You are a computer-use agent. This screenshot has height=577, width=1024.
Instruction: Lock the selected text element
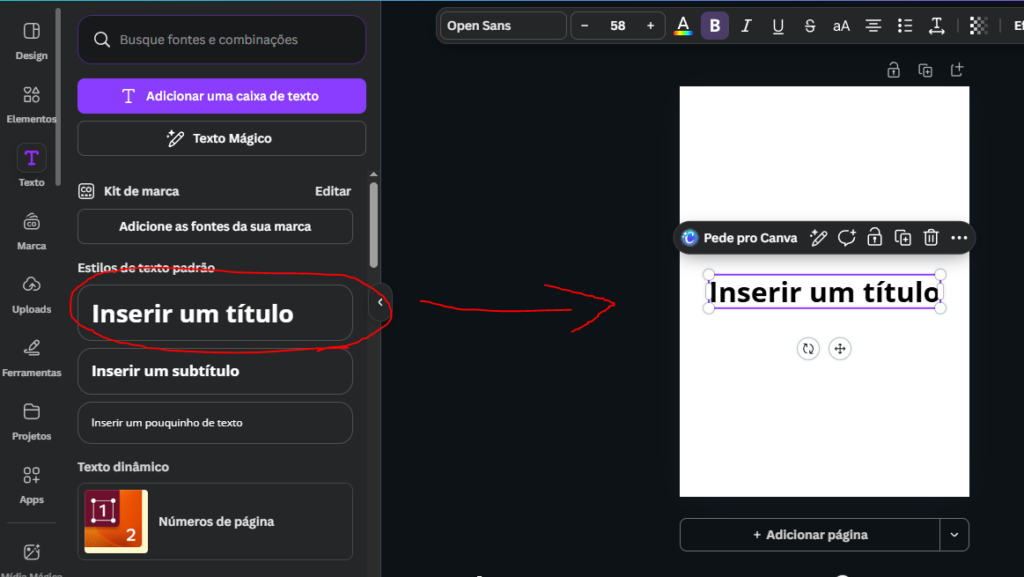point(875,237)
